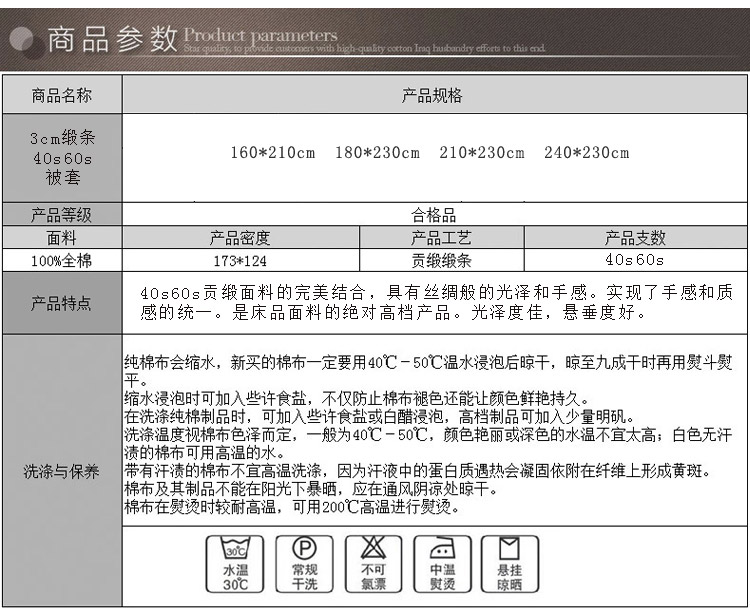Click the 产品等级 label cell

tap(62, 214)
